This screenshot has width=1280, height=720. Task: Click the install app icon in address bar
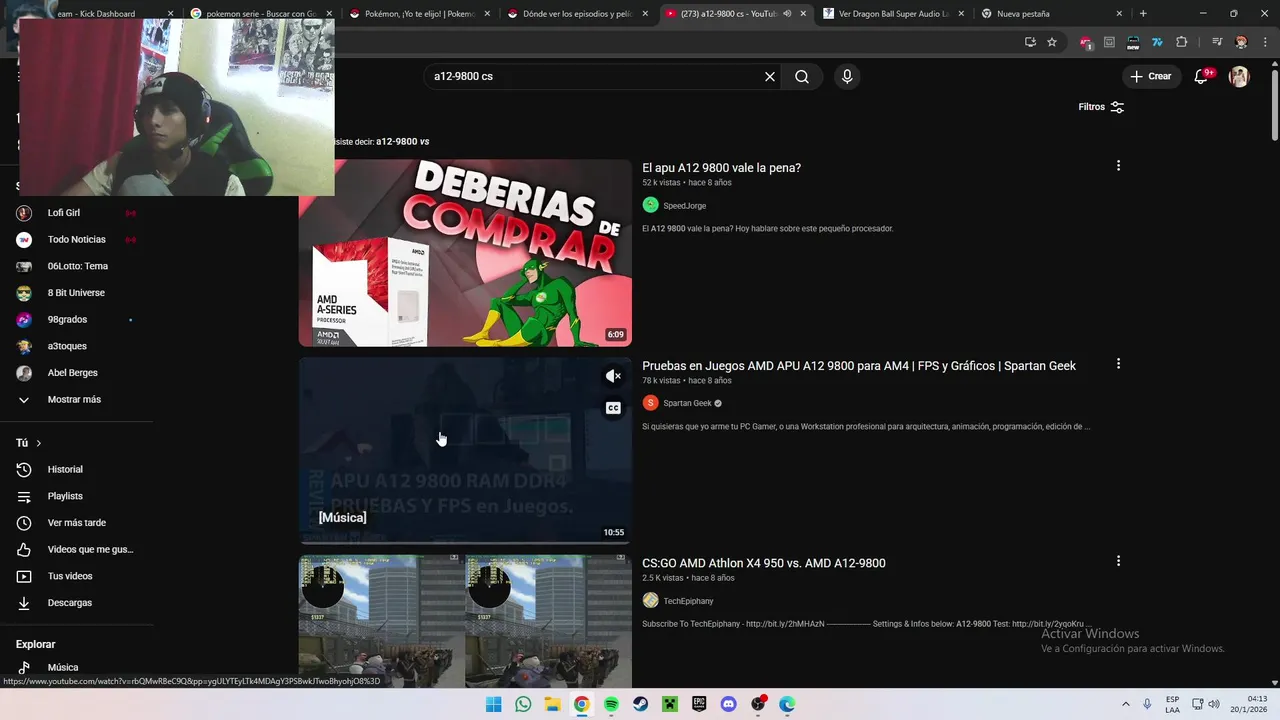[x=1030, y=42]
